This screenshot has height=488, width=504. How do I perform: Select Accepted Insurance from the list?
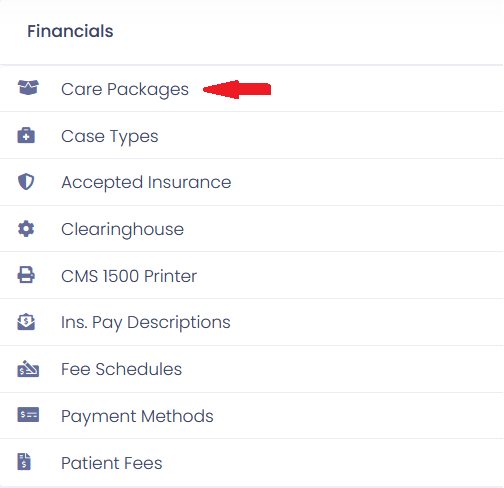click(x=252, y=182)
